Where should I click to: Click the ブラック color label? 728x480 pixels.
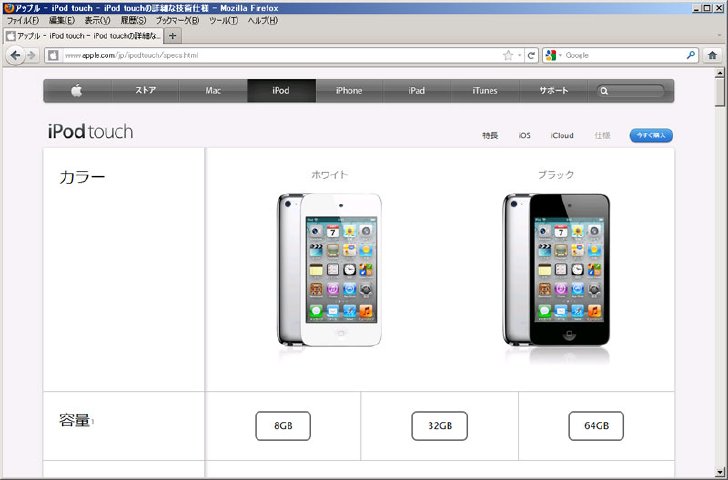tap(556, 175)
